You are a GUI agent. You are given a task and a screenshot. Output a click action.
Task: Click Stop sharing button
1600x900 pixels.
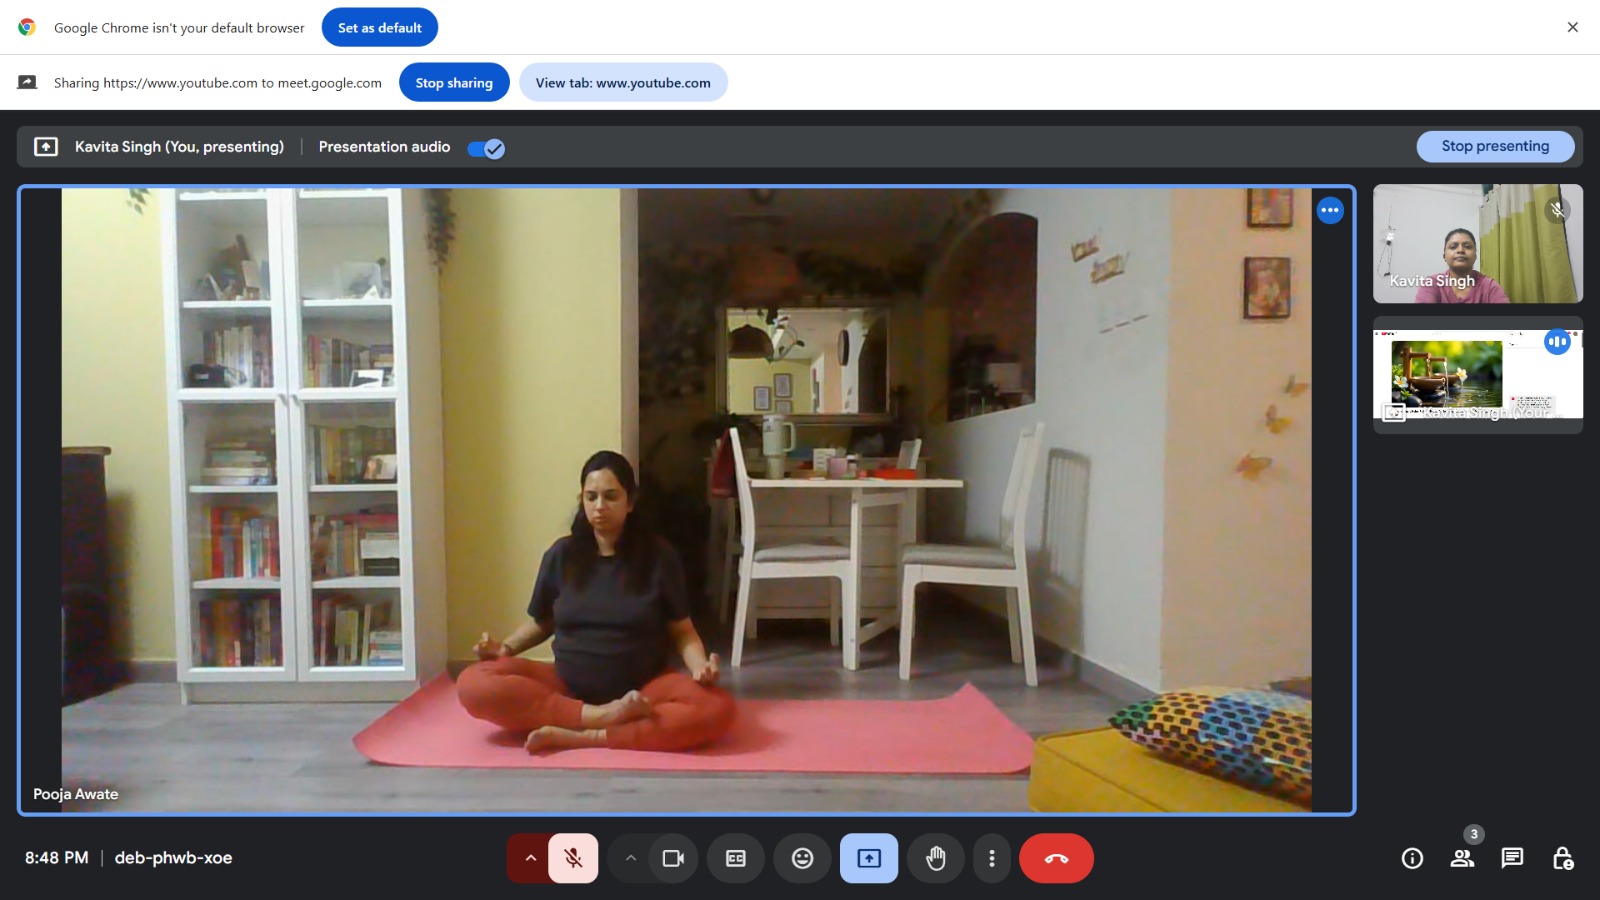pyautogui.click(x=454, y=82)
